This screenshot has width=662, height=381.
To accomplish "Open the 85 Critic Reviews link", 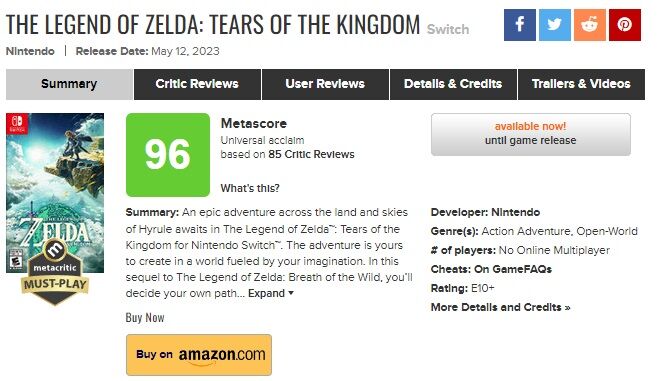I will click(x=311, y=155).
